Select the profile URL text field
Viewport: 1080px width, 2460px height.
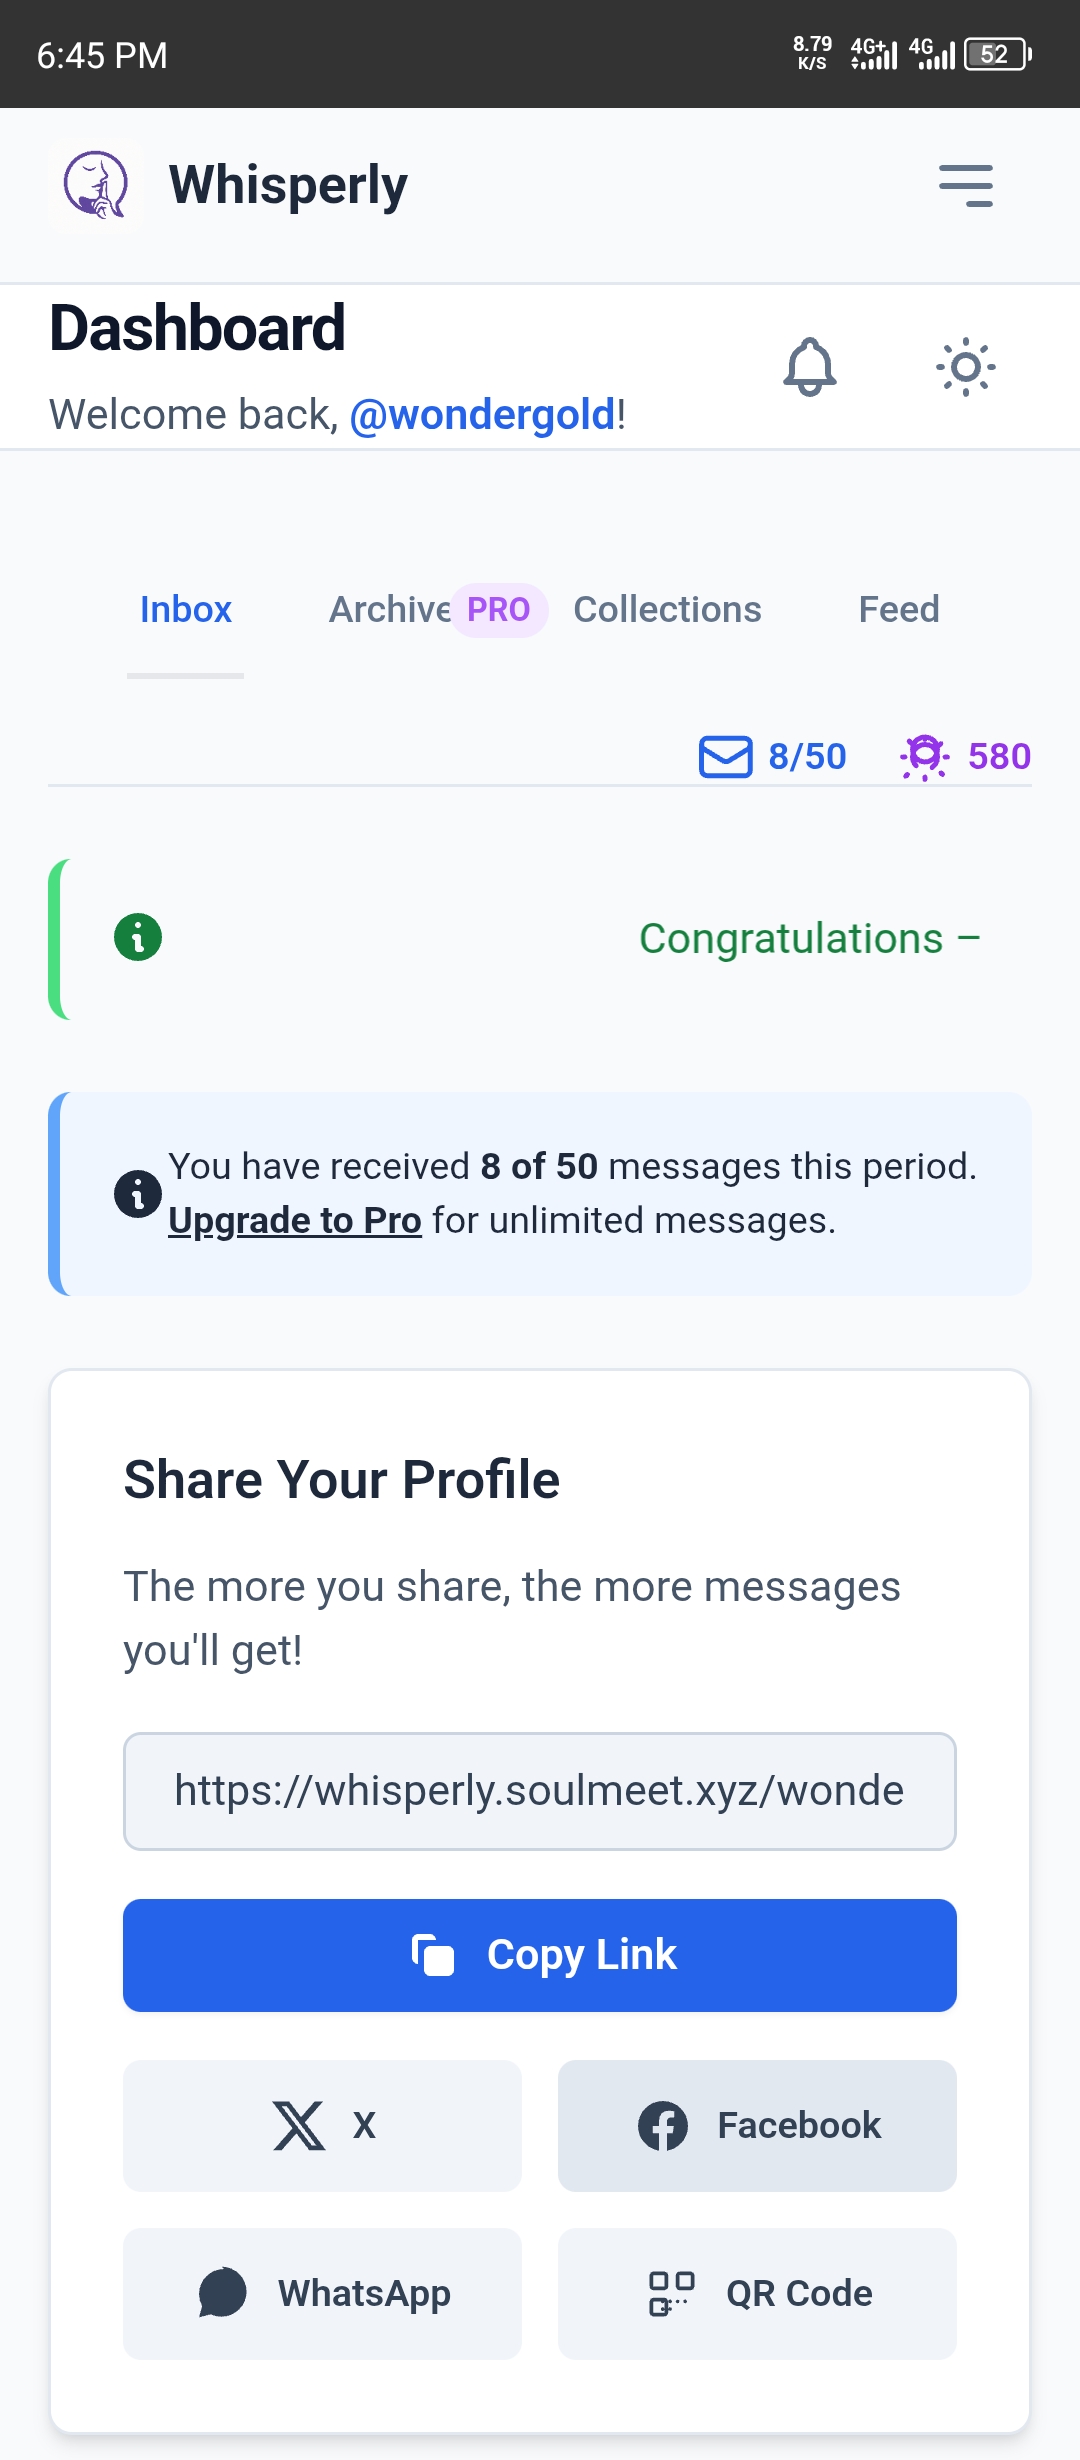pyautogui.click(x=539, y=1791)
